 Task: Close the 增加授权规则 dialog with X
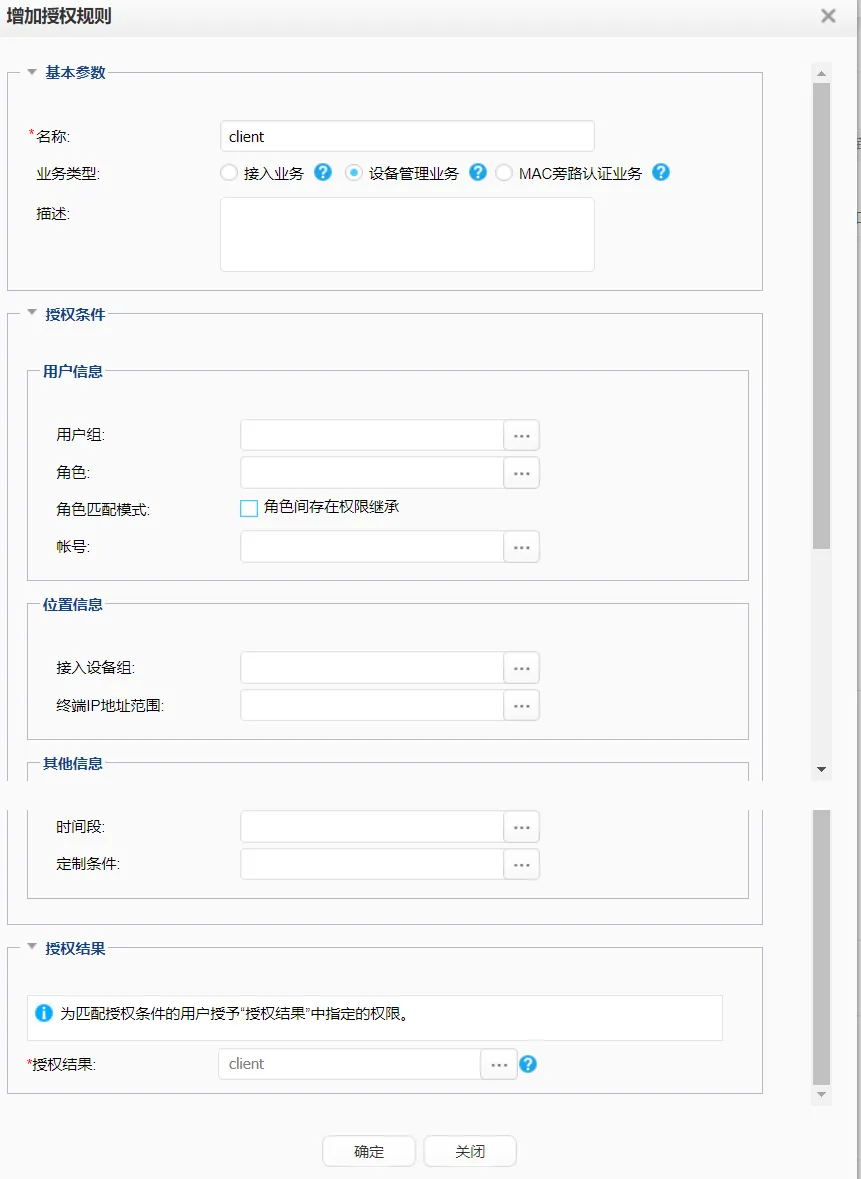pos(828,16)
